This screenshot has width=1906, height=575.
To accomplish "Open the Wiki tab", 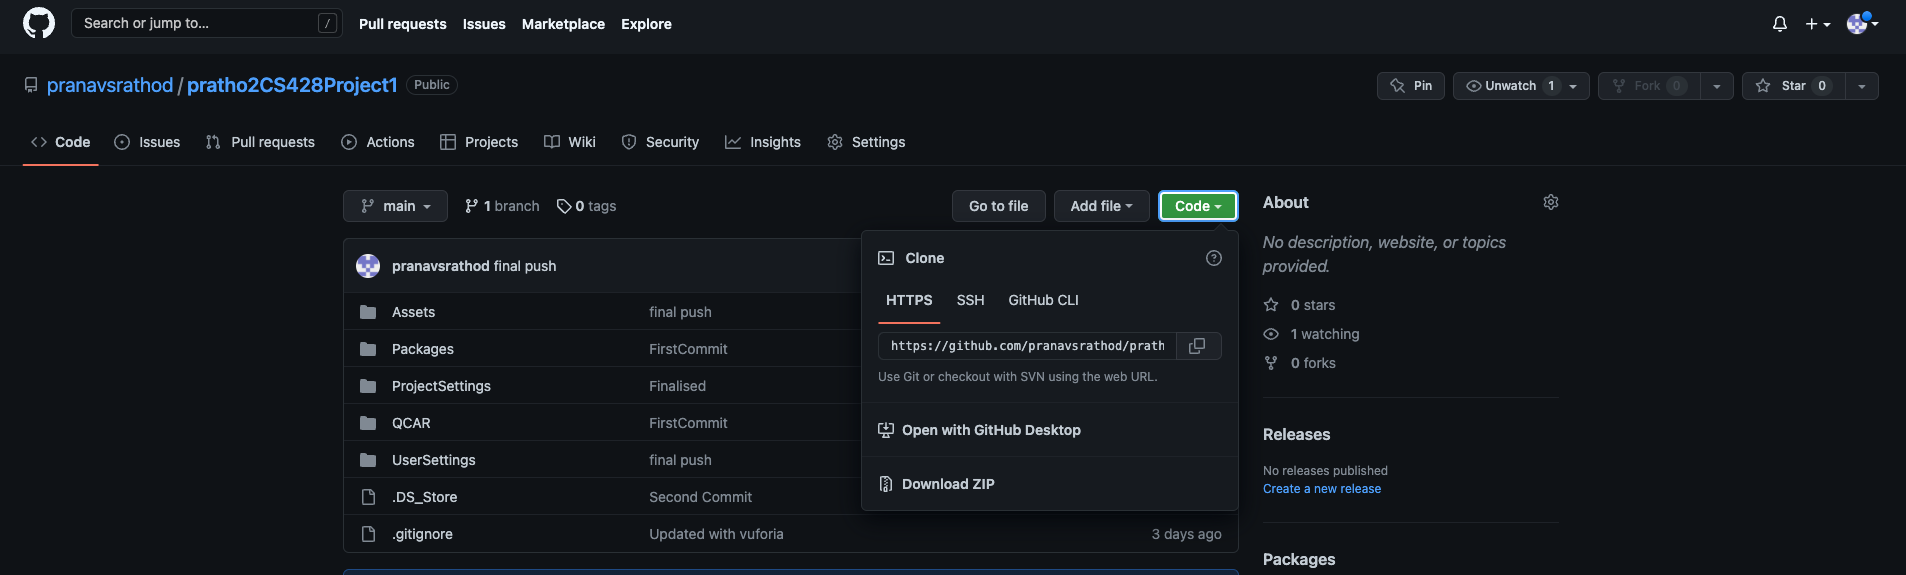I will [570, 142].
